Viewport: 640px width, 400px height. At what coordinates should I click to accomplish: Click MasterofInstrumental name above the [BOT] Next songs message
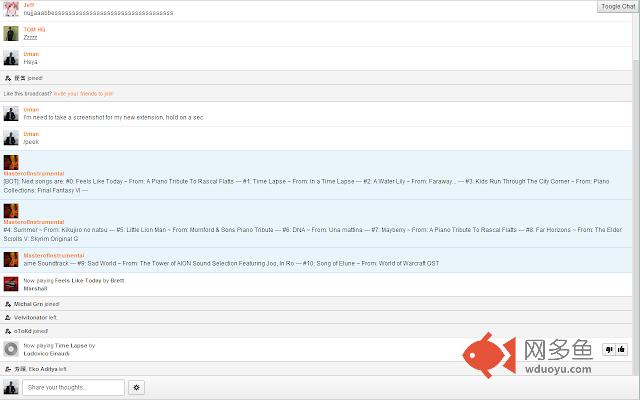(34, 173)
